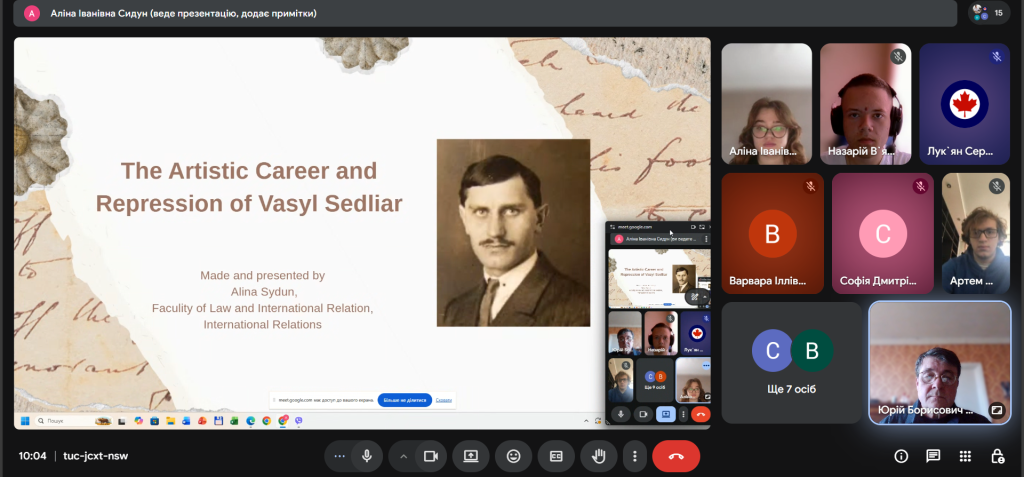The height and width of the screenshot is (477, 1024).
Task: Open audio settings via three-dots beside mic
Action: point(340,456)
